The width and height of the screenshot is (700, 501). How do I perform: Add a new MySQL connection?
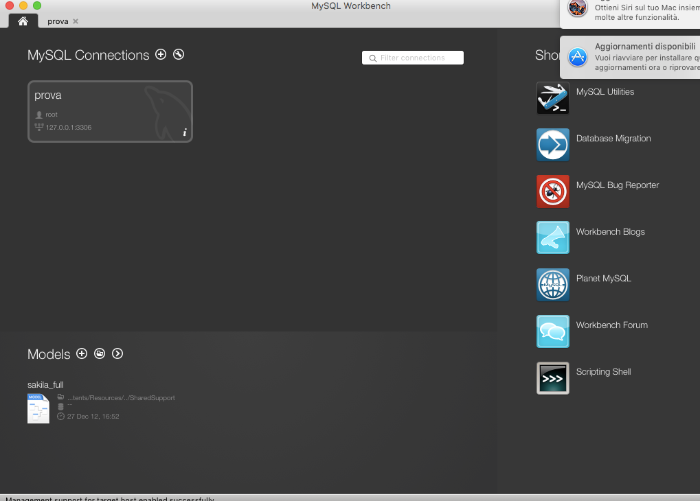(161, 54)
